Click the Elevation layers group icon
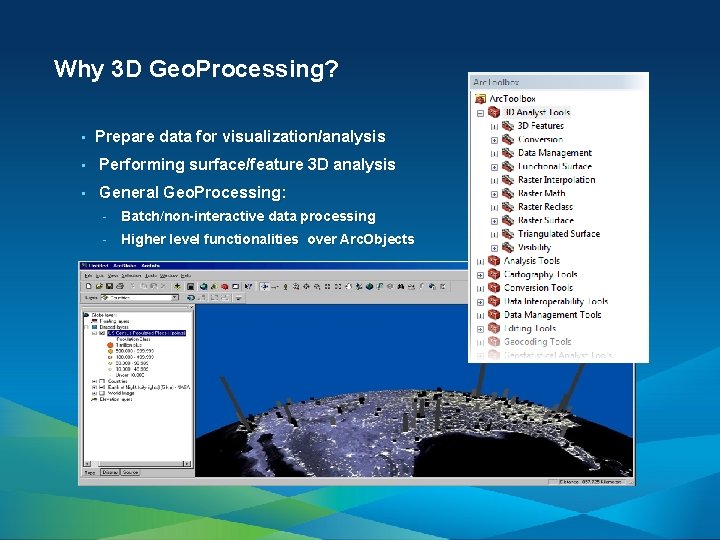Screen dimensions: 720x540 (x=94, y=399)
